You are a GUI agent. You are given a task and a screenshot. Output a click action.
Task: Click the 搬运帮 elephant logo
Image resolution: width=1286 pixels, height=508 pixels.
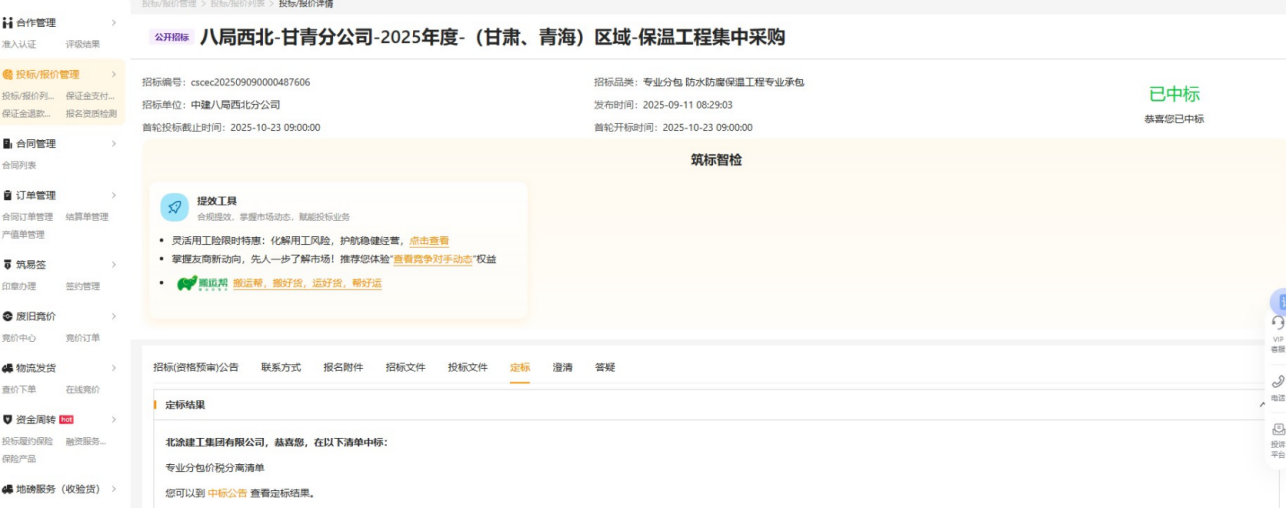201,283
